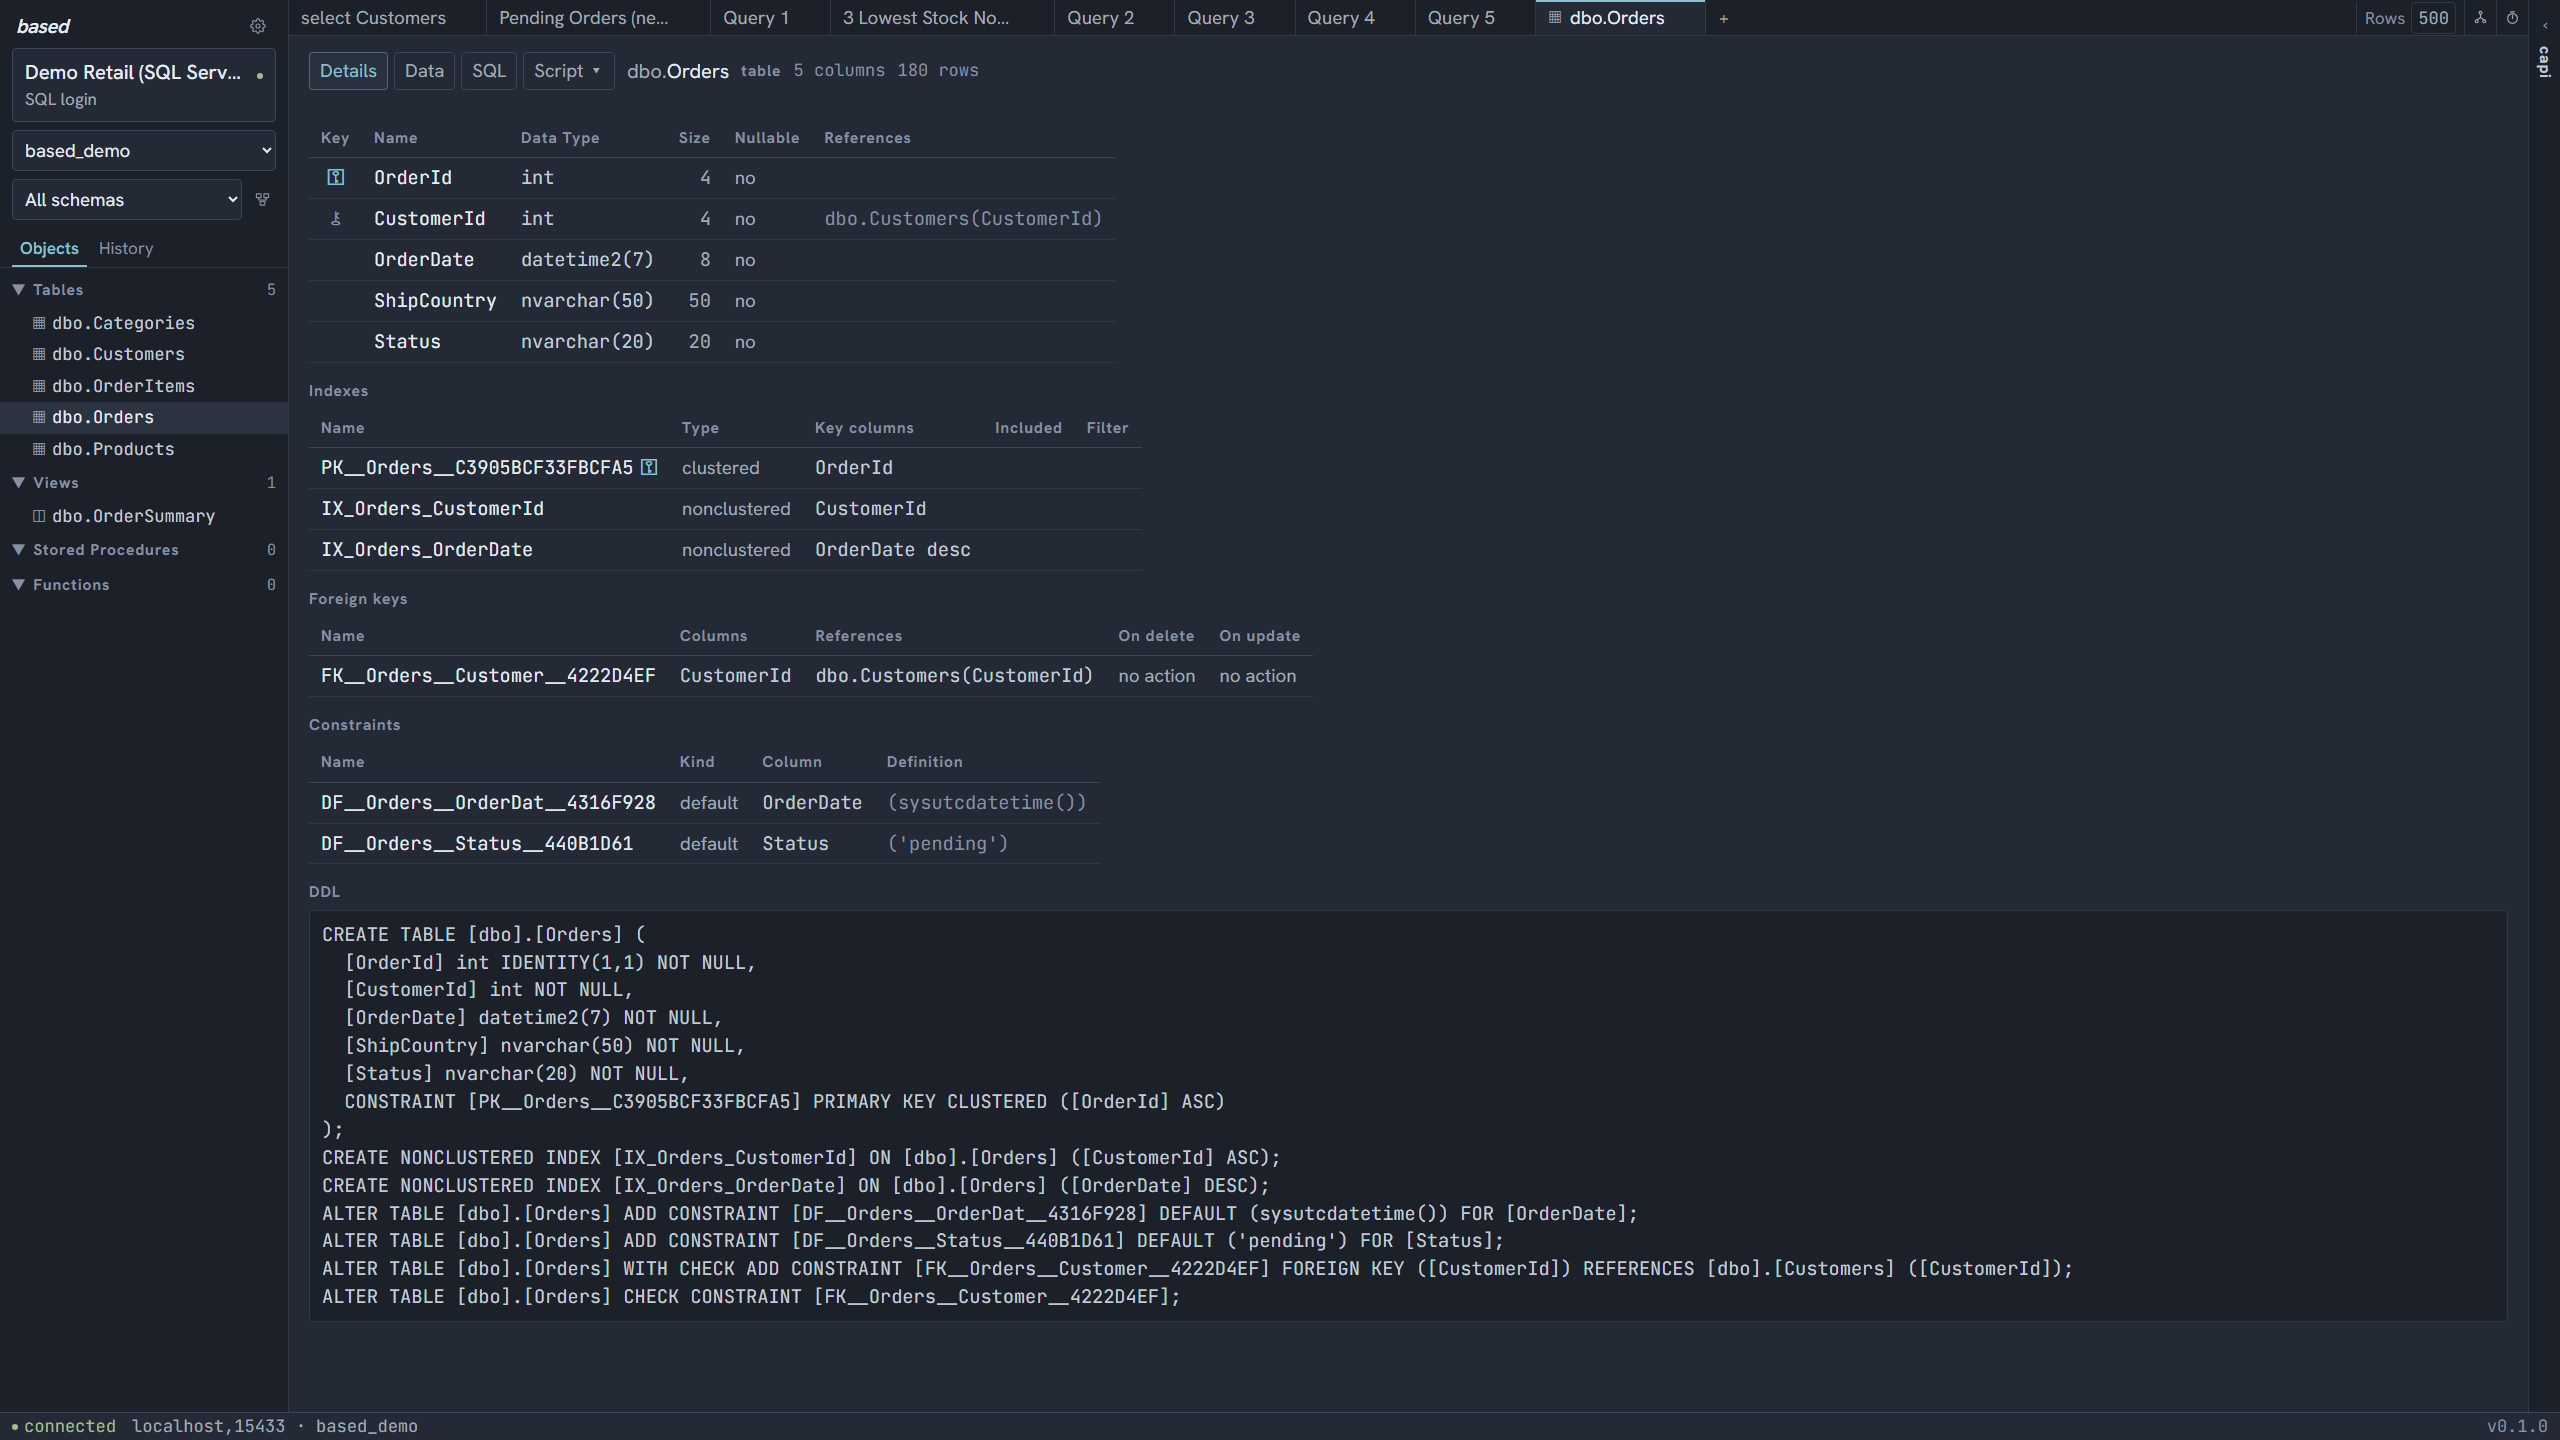This screenshot has height=1440, width=2560.
Task: Collapse the Views tree section
Action: pos(18,482)
